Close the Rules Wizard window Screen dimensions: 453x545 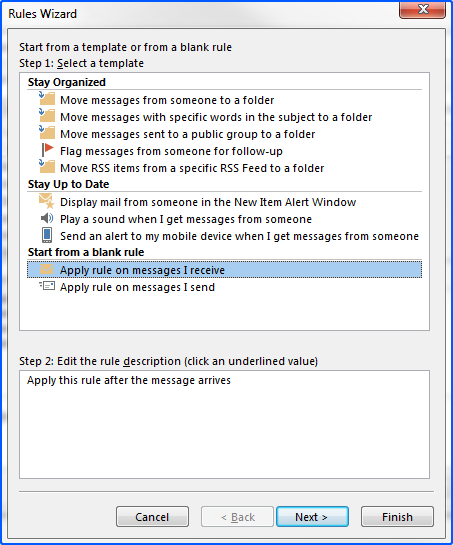pos(422,9)
